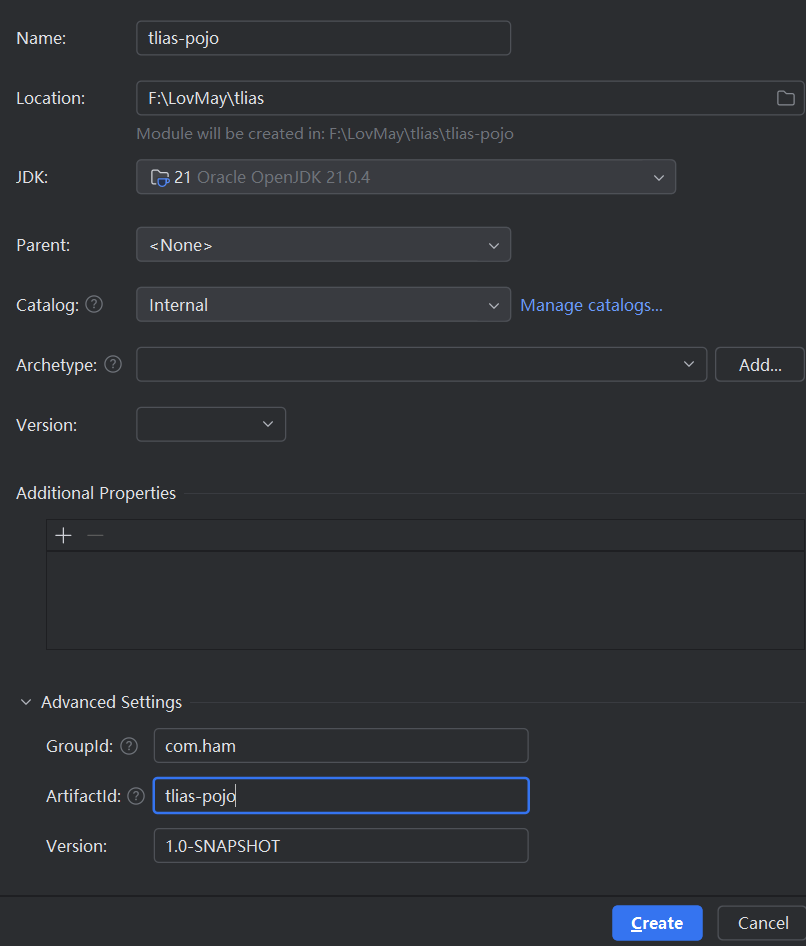This screenshot has height=946, width=806.
Task: Click the Create button
Action: point(657,923)
